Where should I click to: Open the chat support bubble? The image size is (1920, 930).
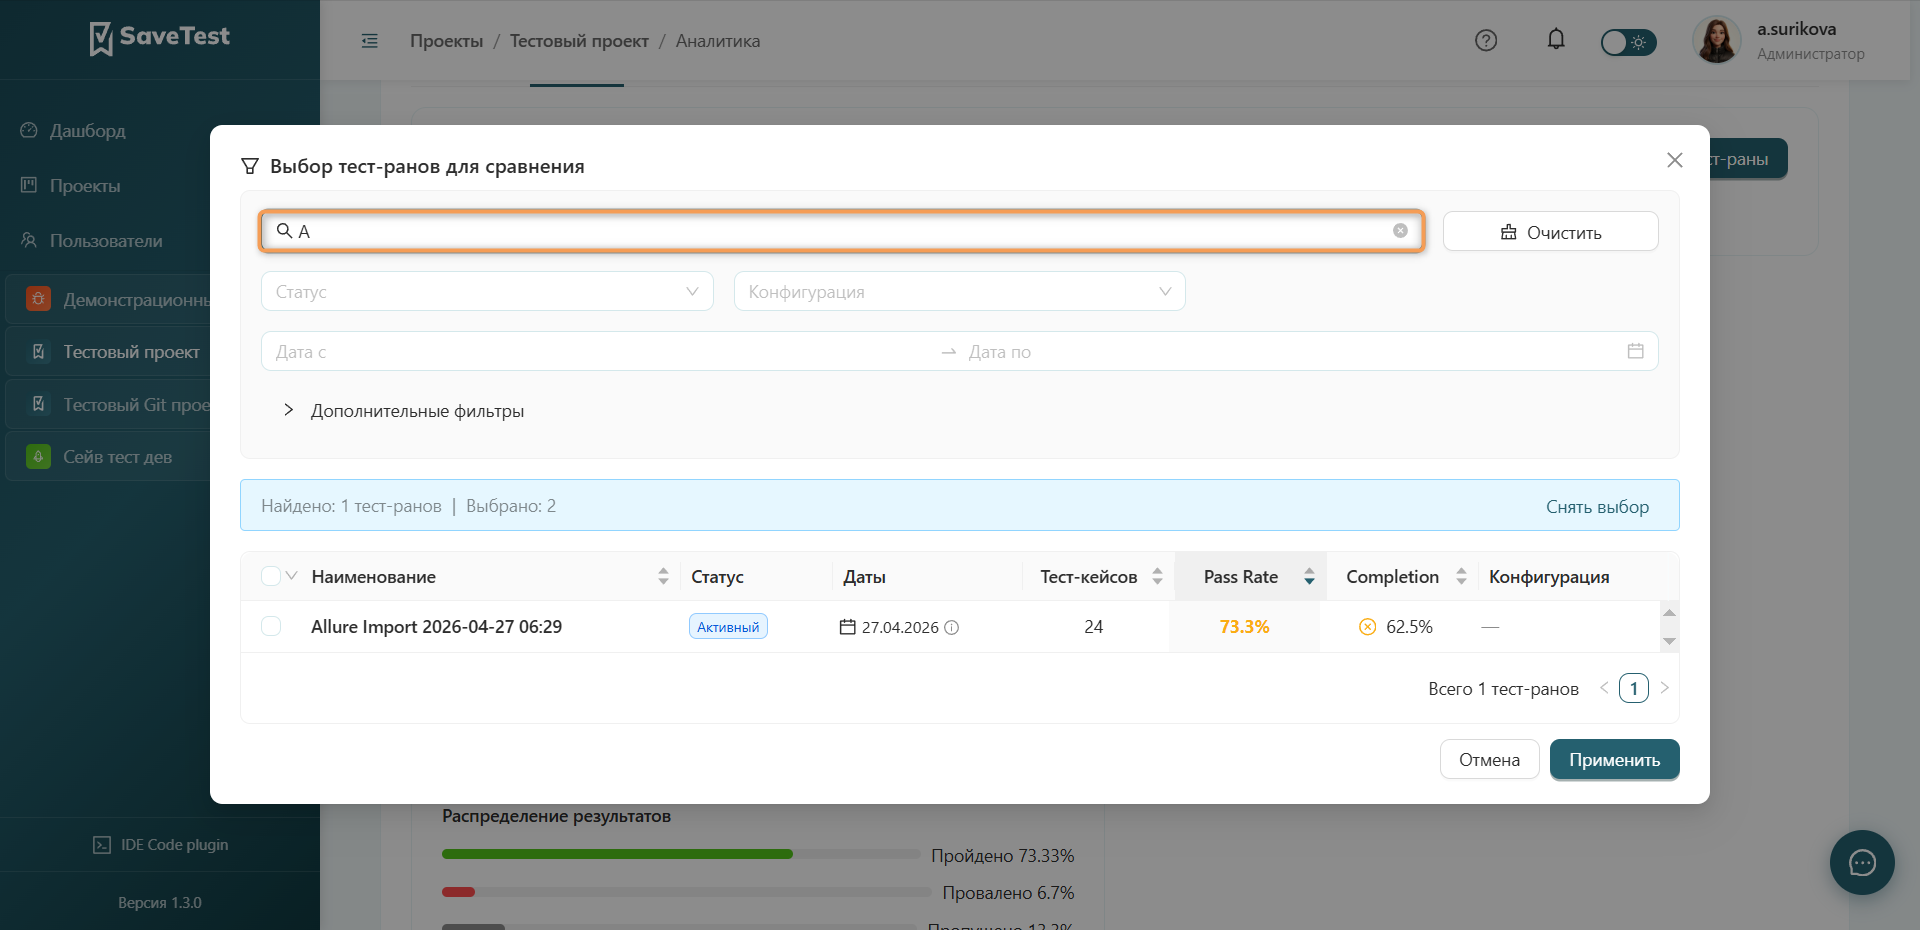[1862, 862]
